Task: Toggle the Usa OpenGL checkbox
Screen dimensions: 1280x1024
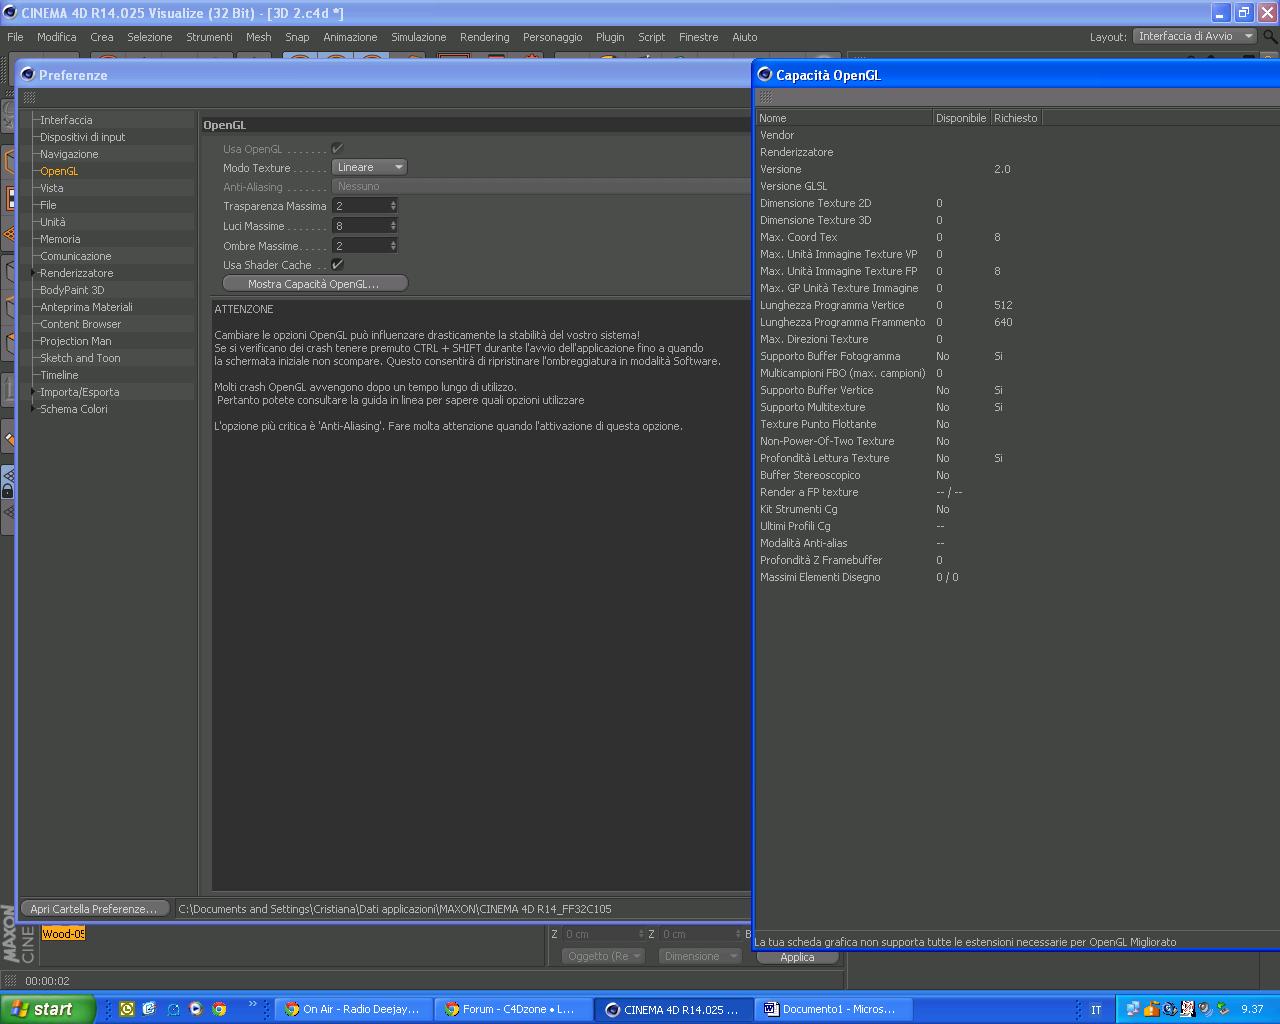Action: 338,148
